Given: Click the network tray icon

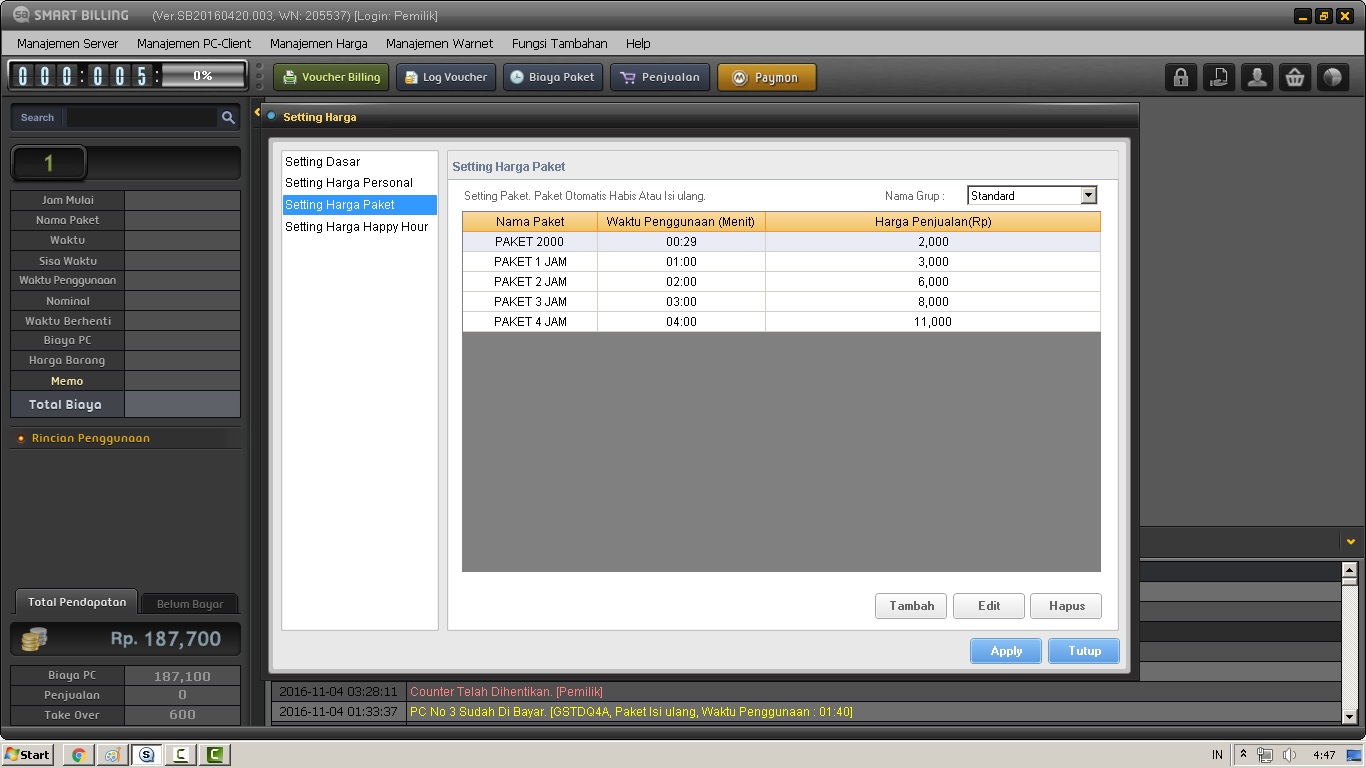Looking at the screenshot, I should pyautogui.click(x=1266, y=755).
